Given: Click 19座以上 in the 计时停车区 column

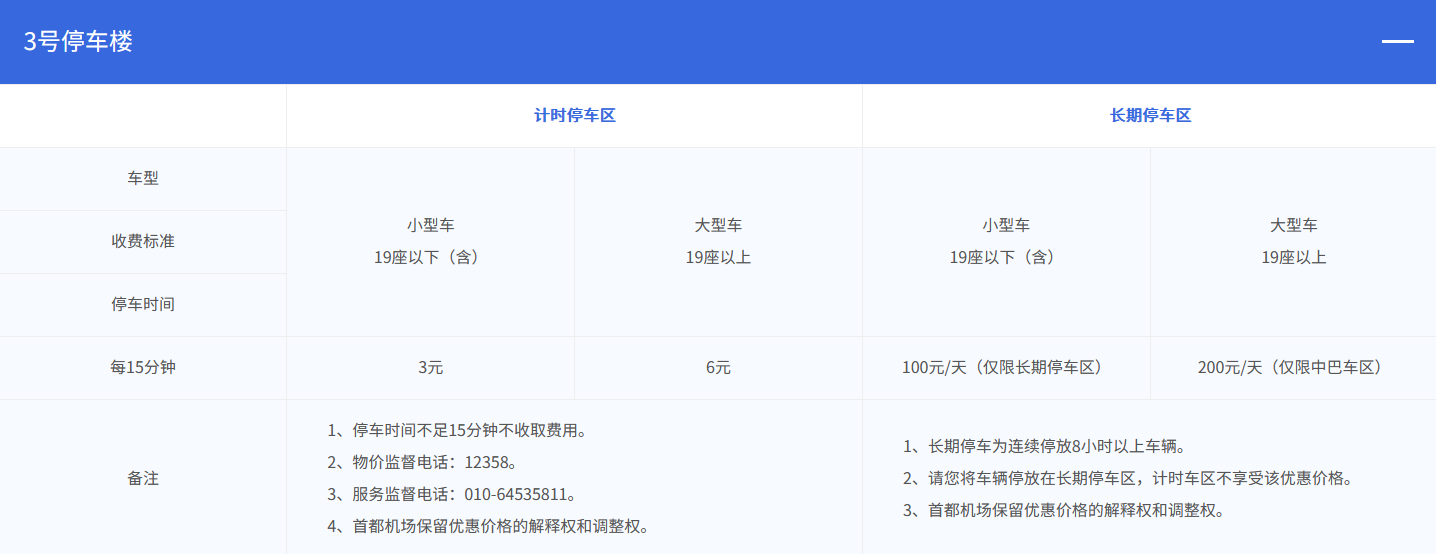Looking at the screenshot, I should coord(718,258).
